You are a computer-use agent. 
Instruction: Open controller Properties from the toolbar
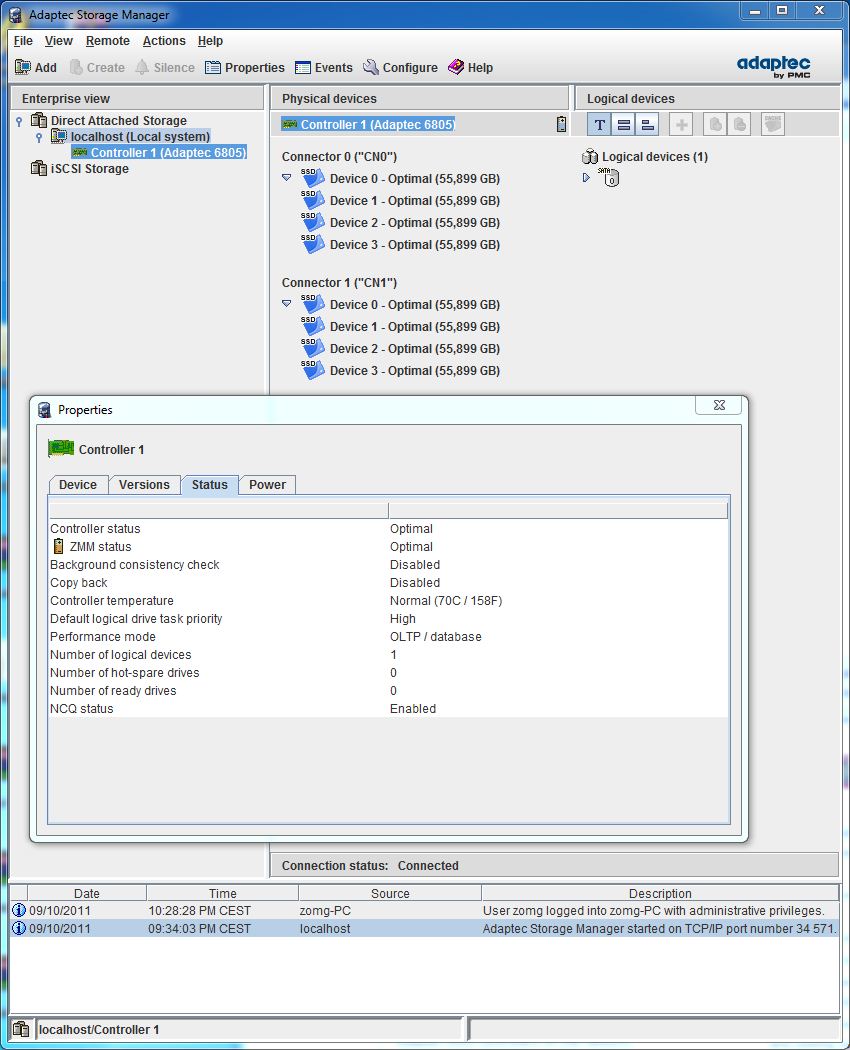click(x=245, y=68)
